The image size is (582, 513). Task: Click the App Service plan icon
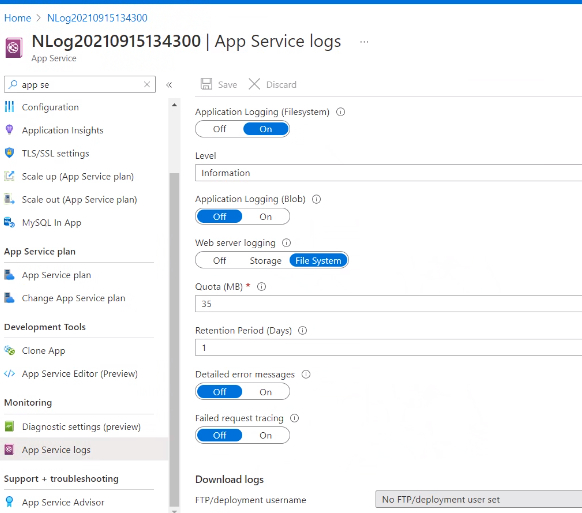click(9, 275)
